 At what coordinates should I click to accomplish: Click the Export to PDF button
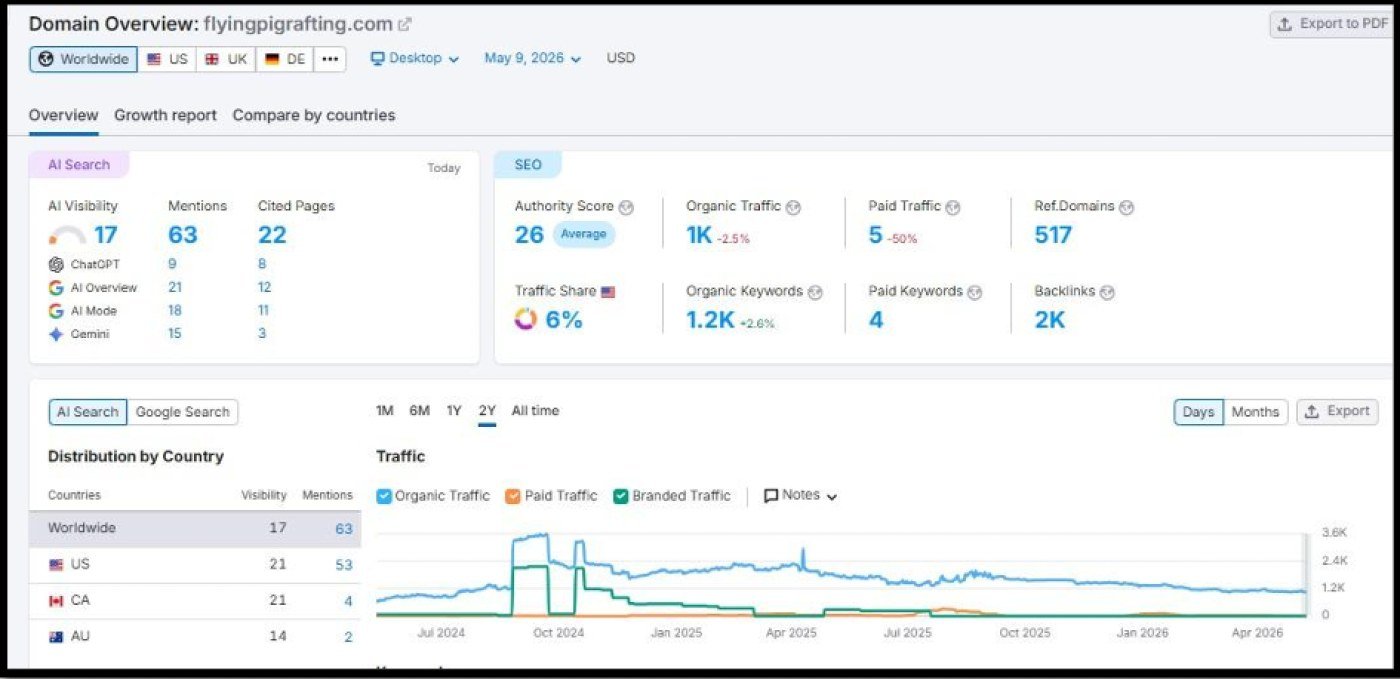coord(1332,24)
